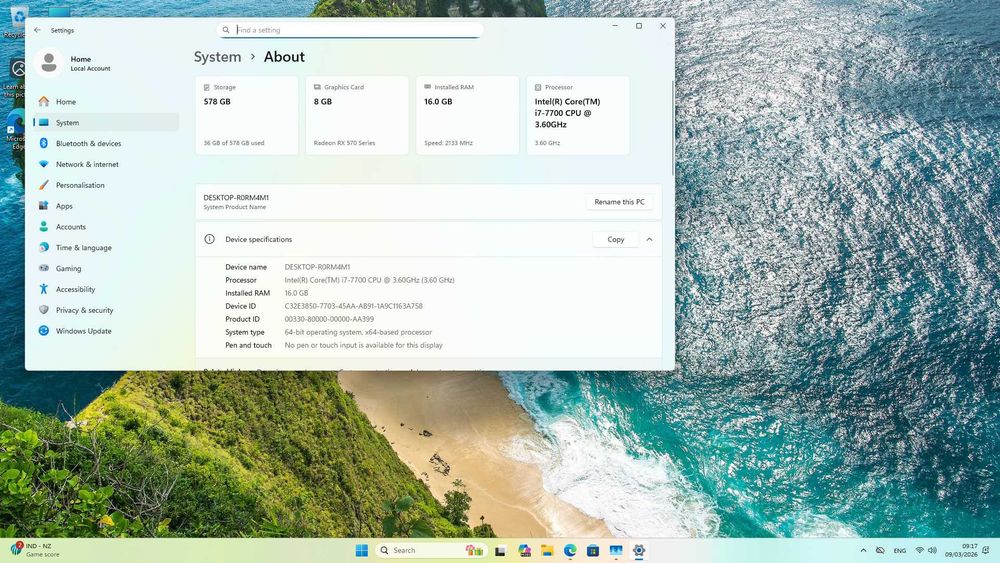Open the Microsoft 365 Copilot taskbar icon
Viewport: 1000px width, 563px height.
point(524,550)
